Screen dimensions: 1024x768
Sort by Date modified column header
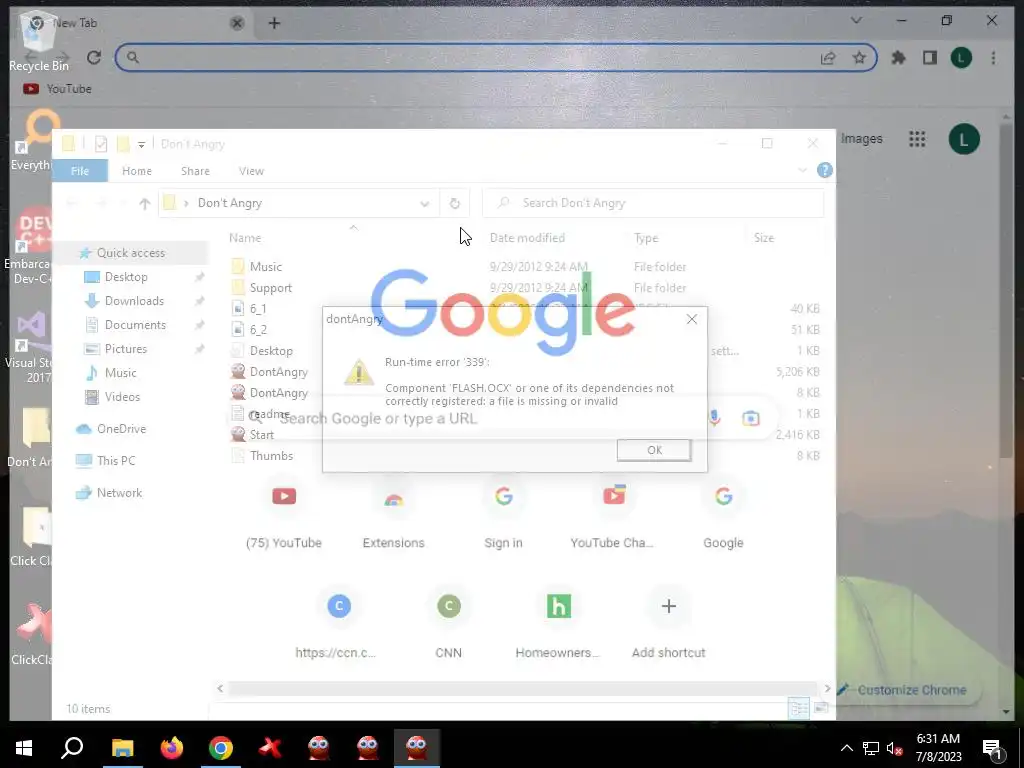527,238
